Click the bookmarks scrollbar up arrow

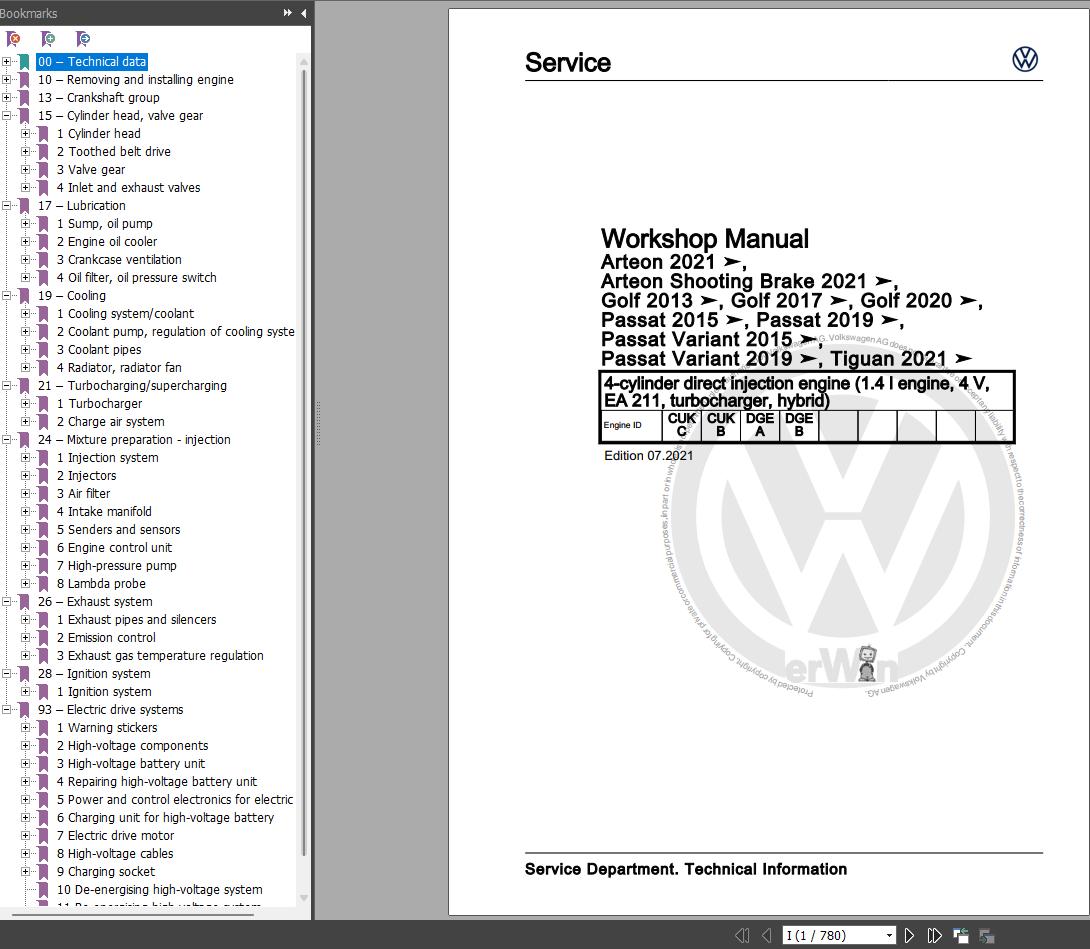(x=304, y=62)
